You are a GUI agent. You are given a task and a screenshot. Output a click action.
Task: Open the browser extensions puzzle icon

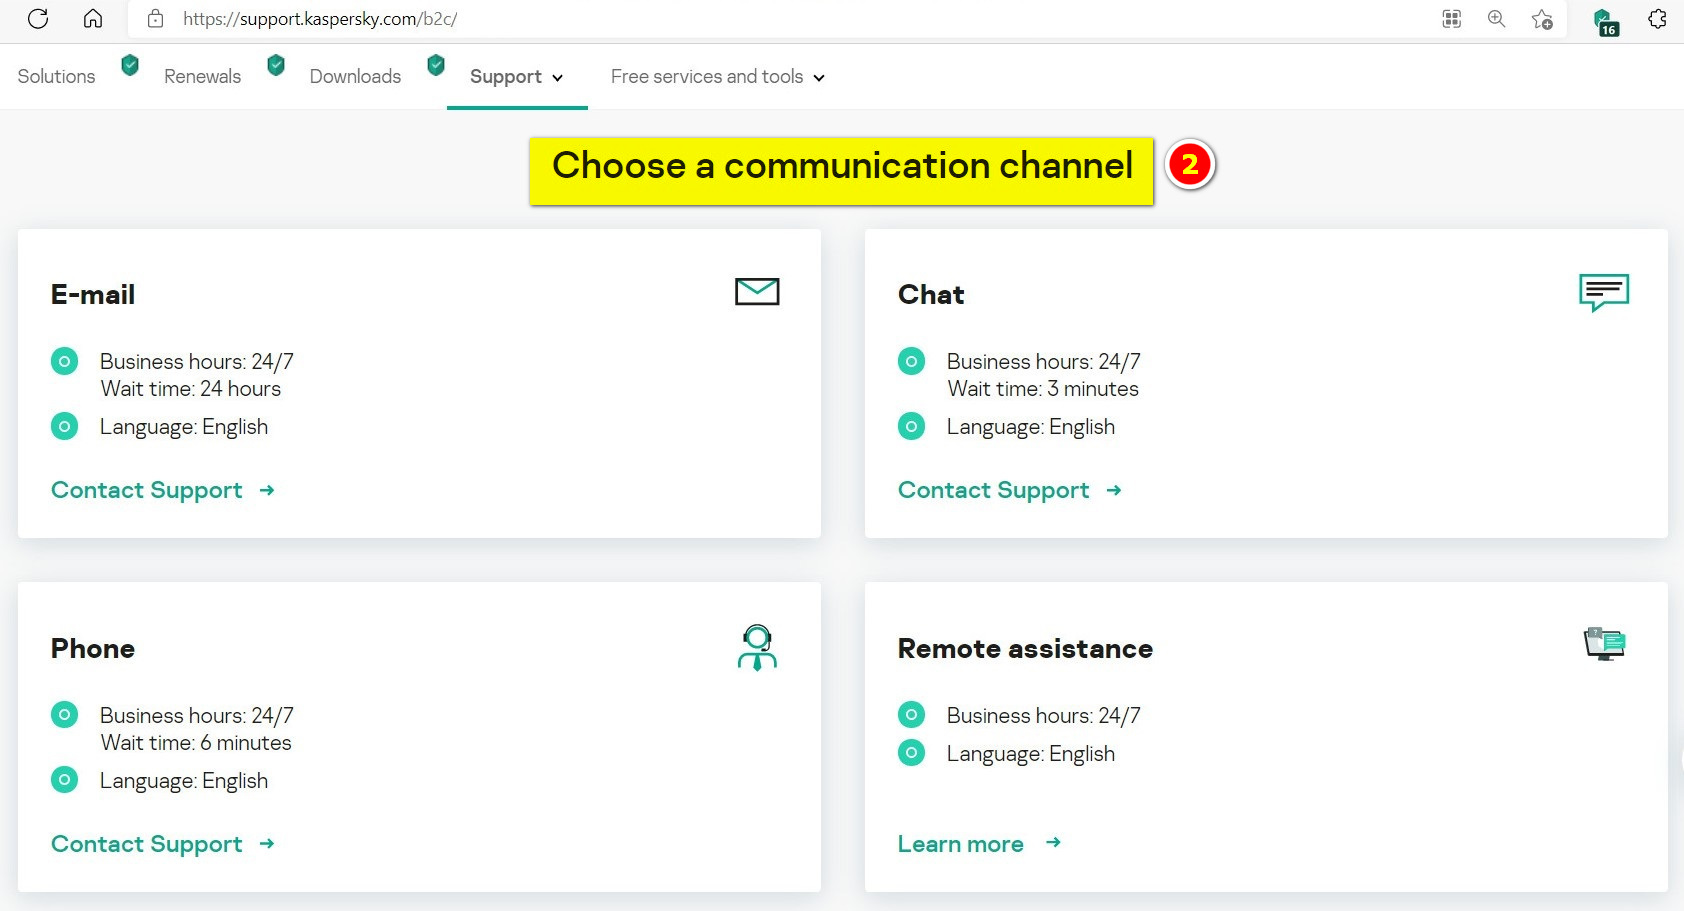point(1657,19)
